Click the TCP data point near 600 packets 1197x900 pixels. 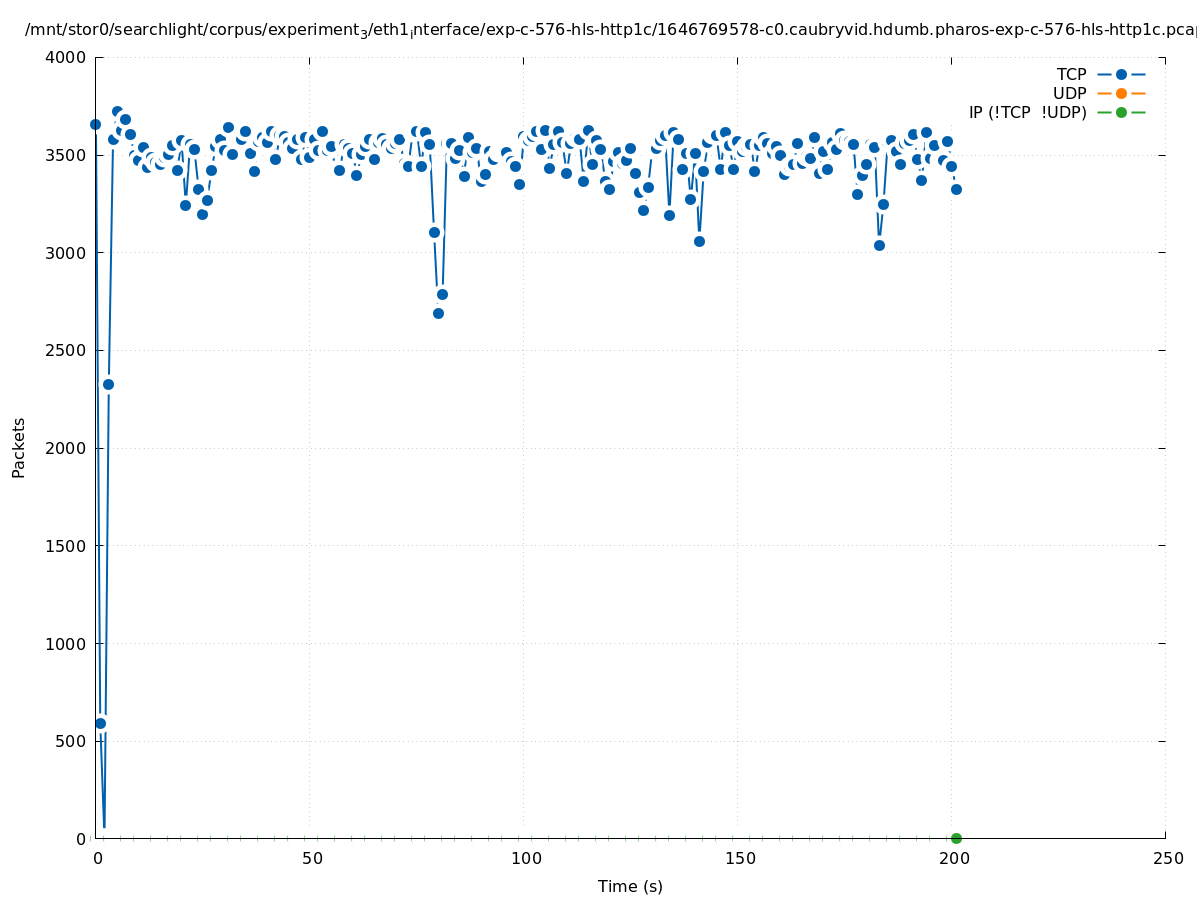(100, 723)
